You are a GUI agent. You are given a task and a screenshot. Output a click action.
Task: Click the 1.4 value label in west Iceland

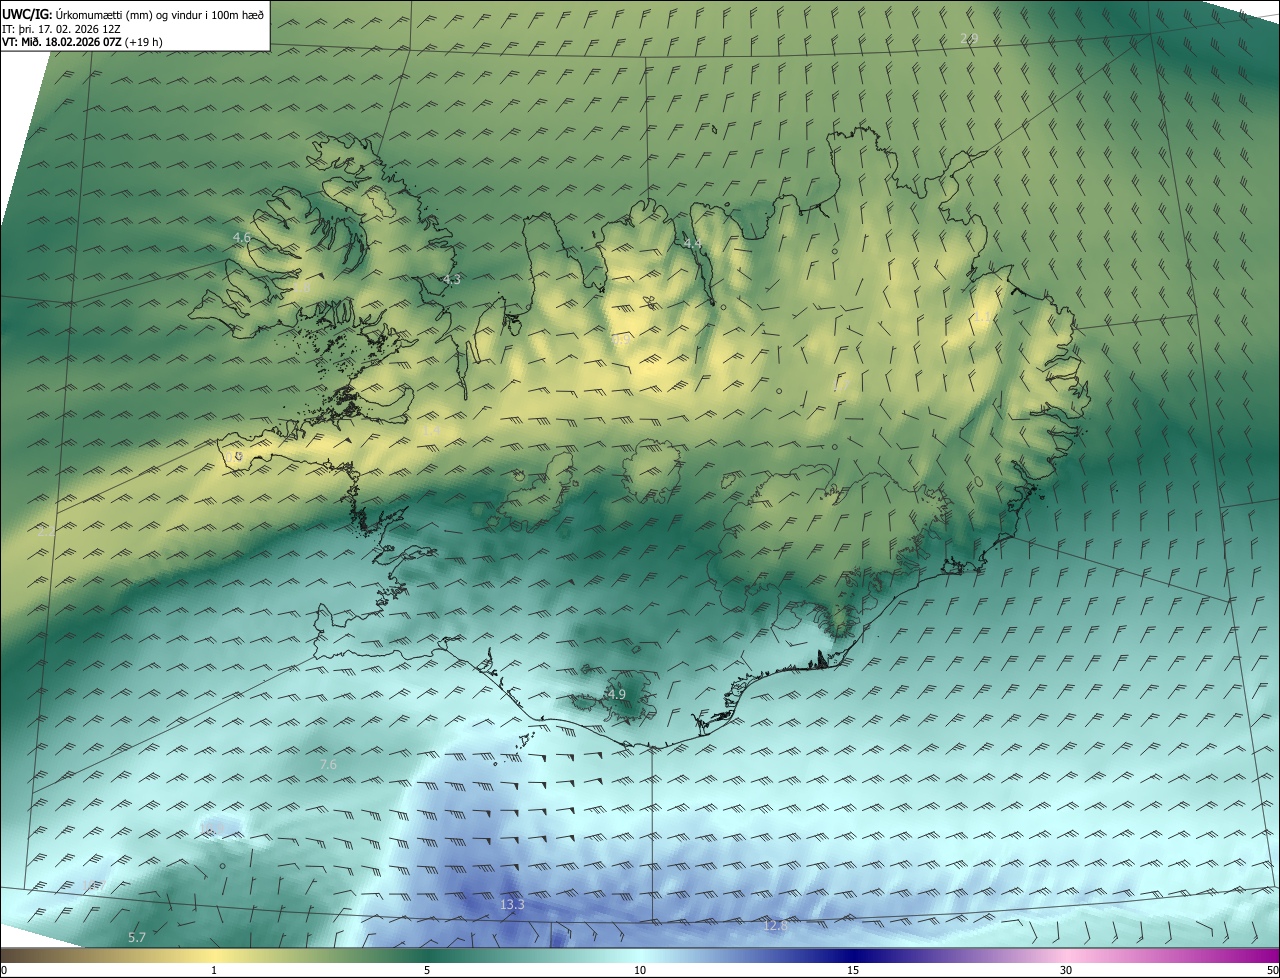pyautogui.click(x=431, y=429)
